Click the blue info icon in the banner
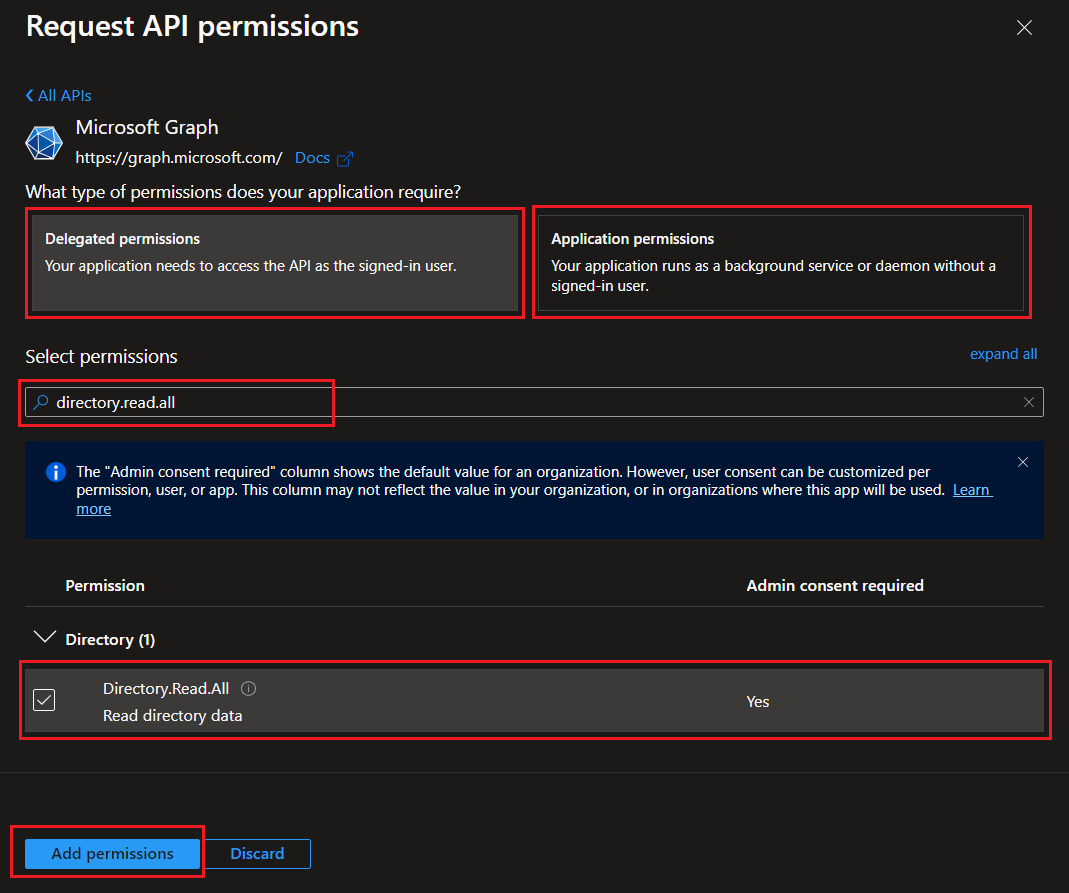Image resolution: width=1069 pixels, height=893 pixels. point(56,472)
